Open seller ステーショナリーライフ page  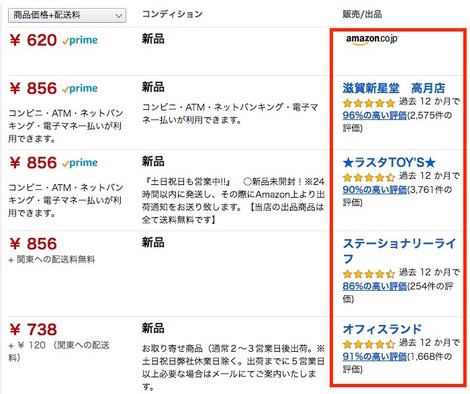399,251
